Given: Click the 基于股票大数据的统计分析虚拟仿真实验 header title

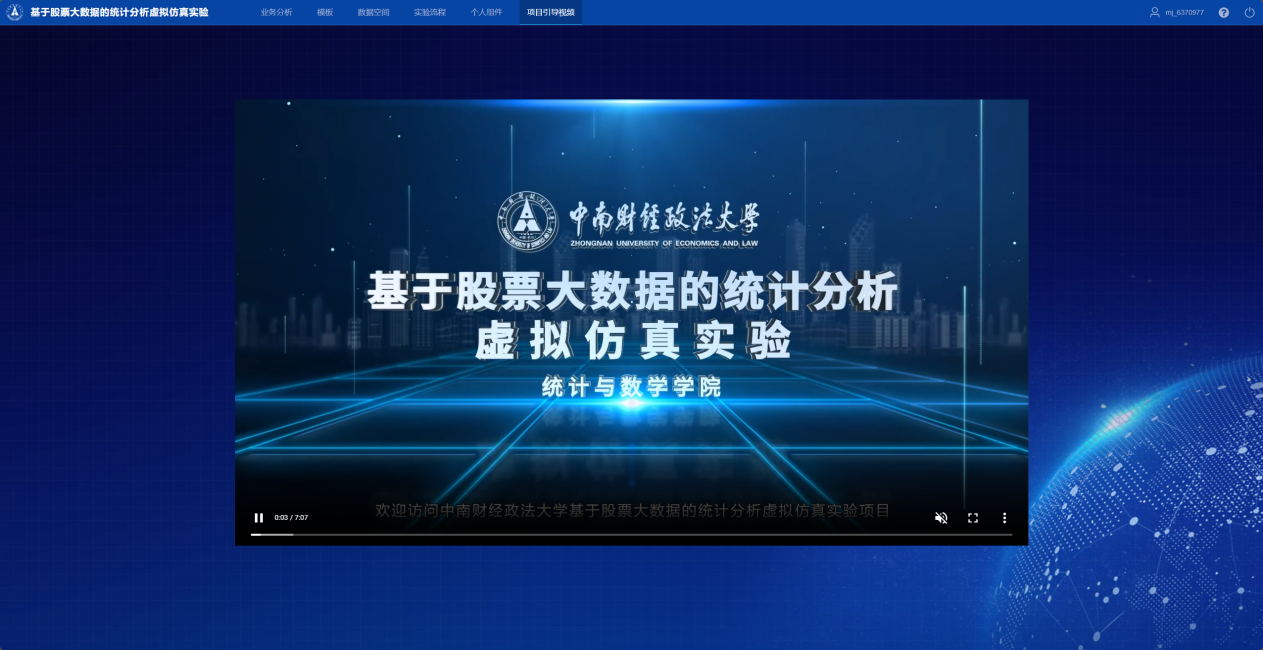Looking at the screenshot, I should click(119, 12).
